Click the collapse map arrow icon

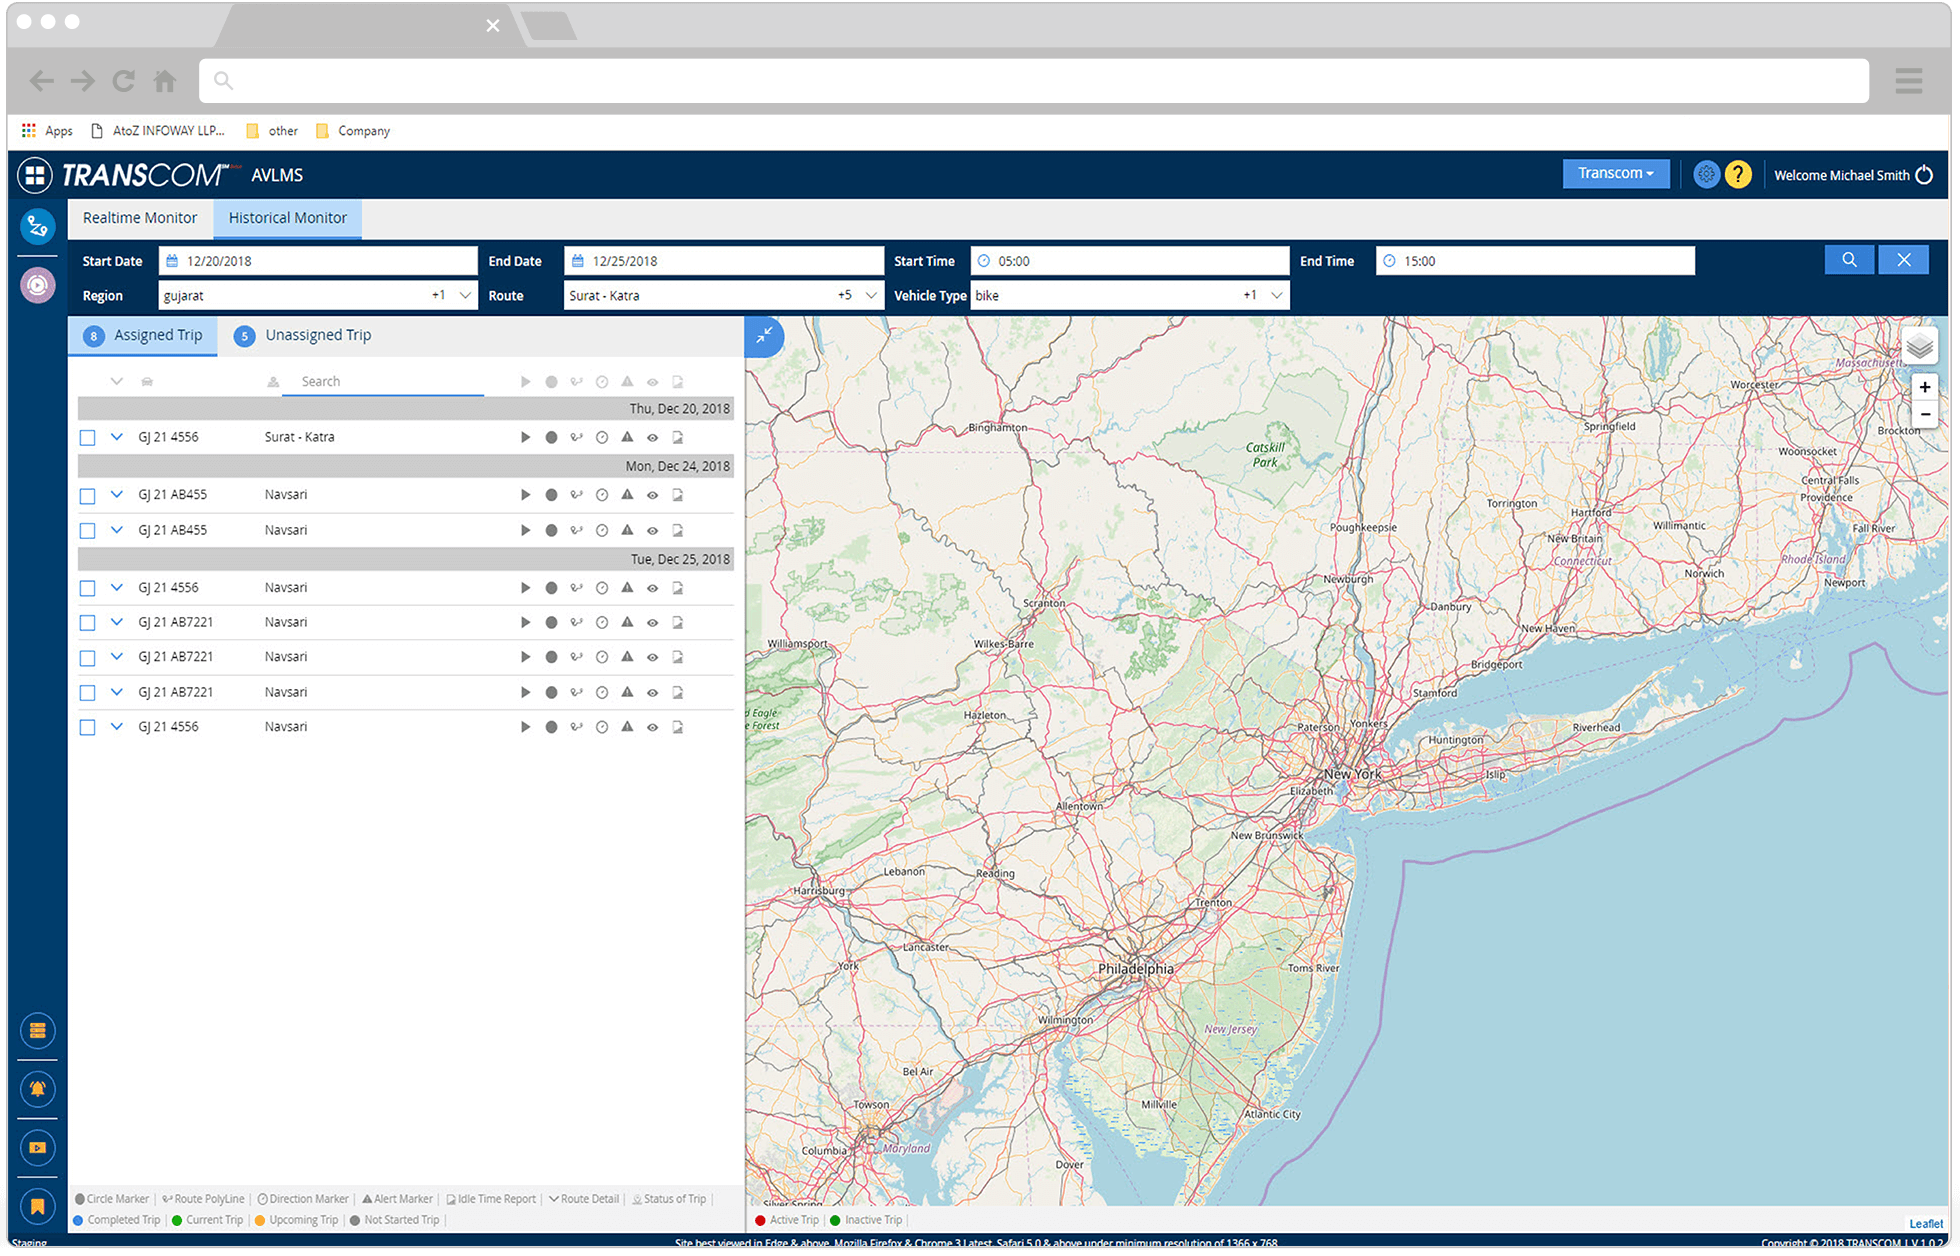tap(764, 337)
